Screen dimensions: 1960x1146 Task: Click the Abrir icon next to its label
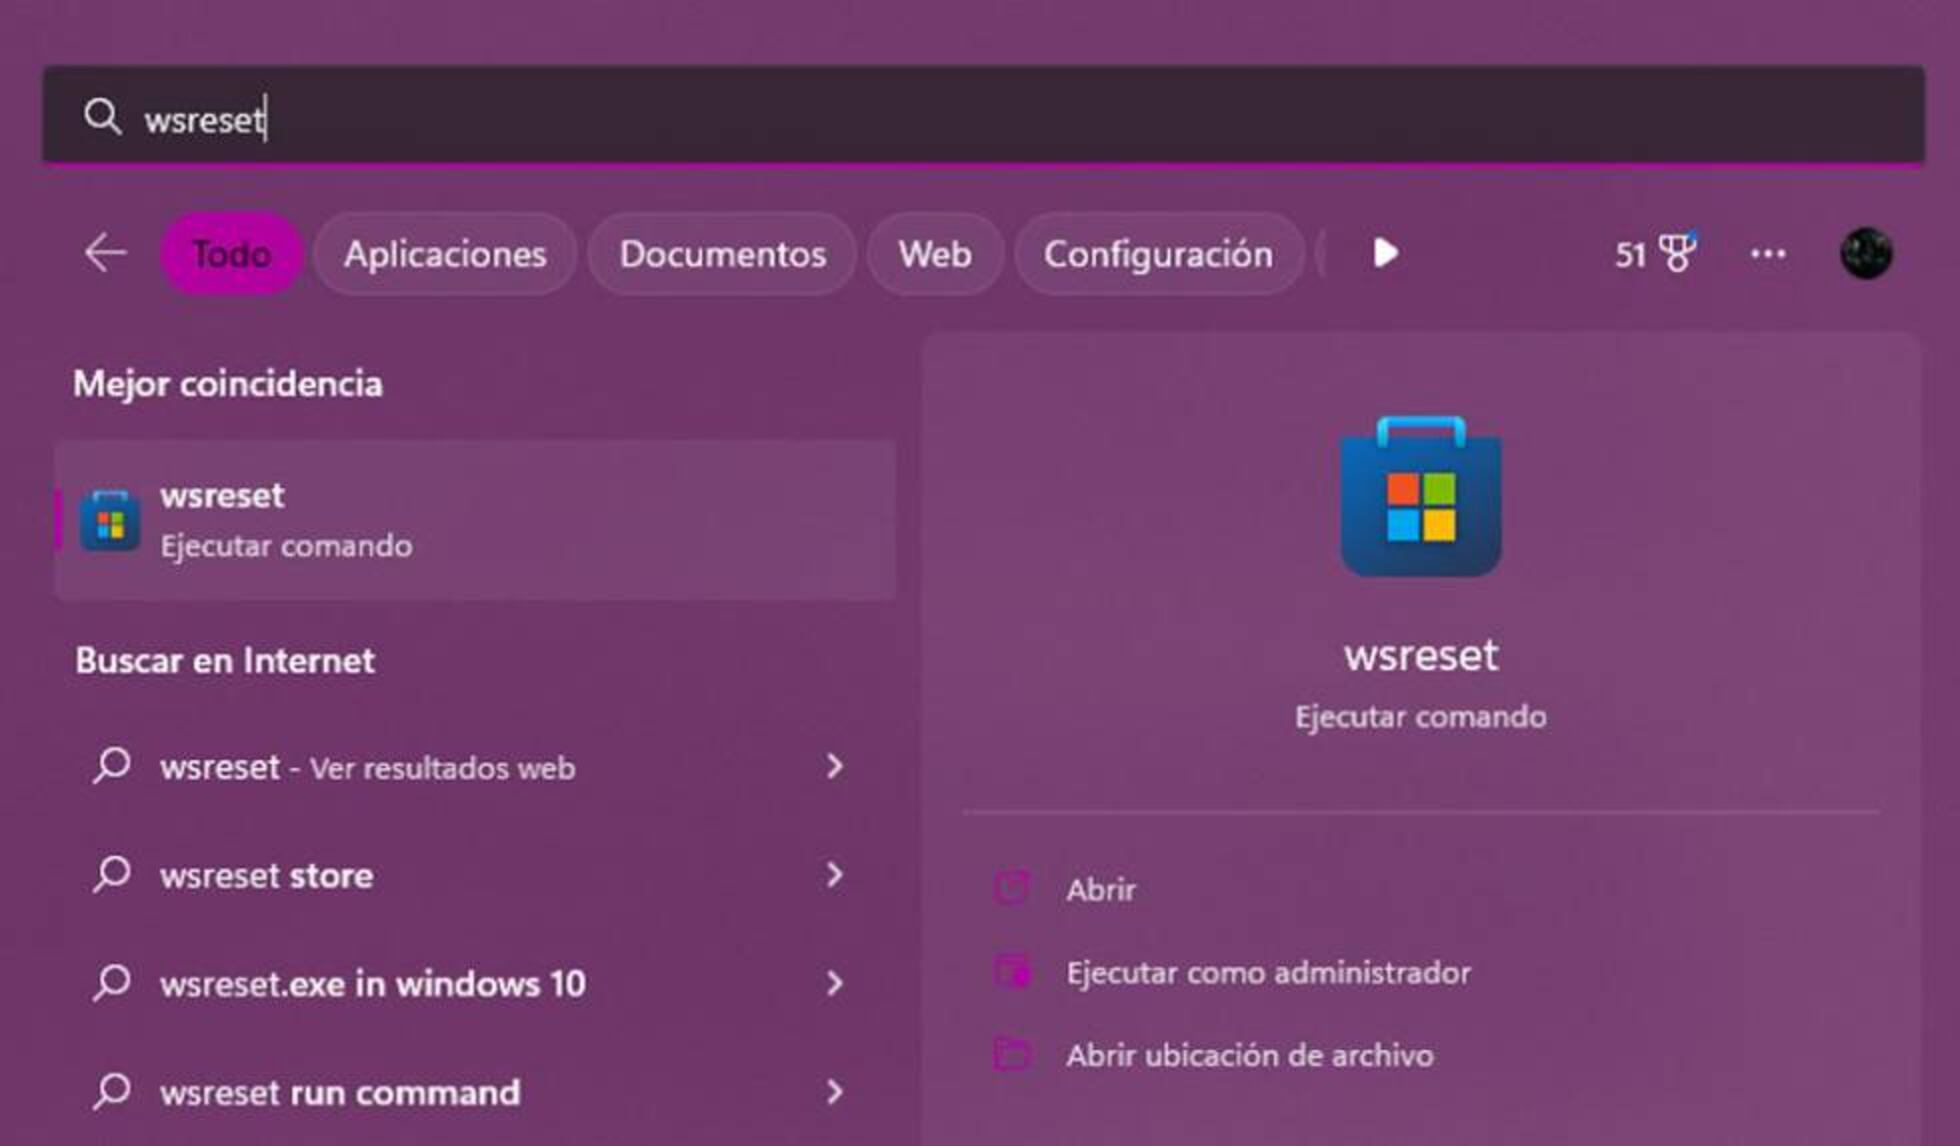point(1013,888)
